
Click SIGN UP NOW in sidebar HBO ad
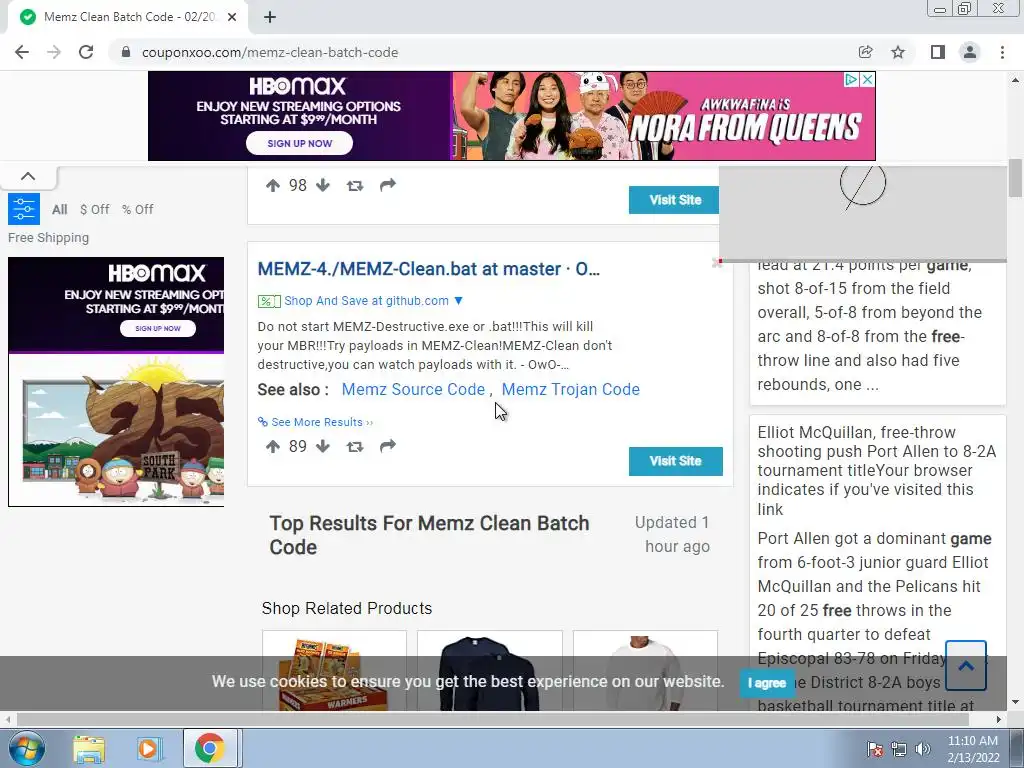[157, 328]
